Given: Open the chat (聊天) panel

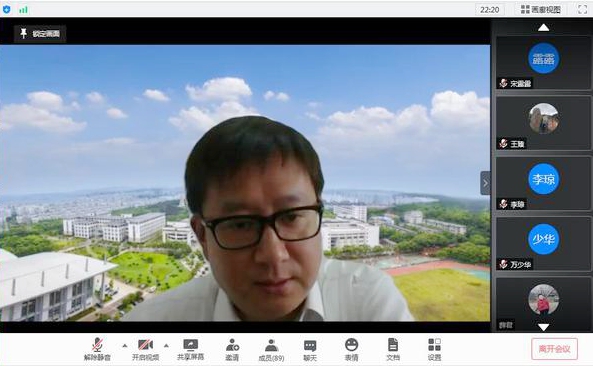Looking at the screenshot, I should click(x=310, y=350).
